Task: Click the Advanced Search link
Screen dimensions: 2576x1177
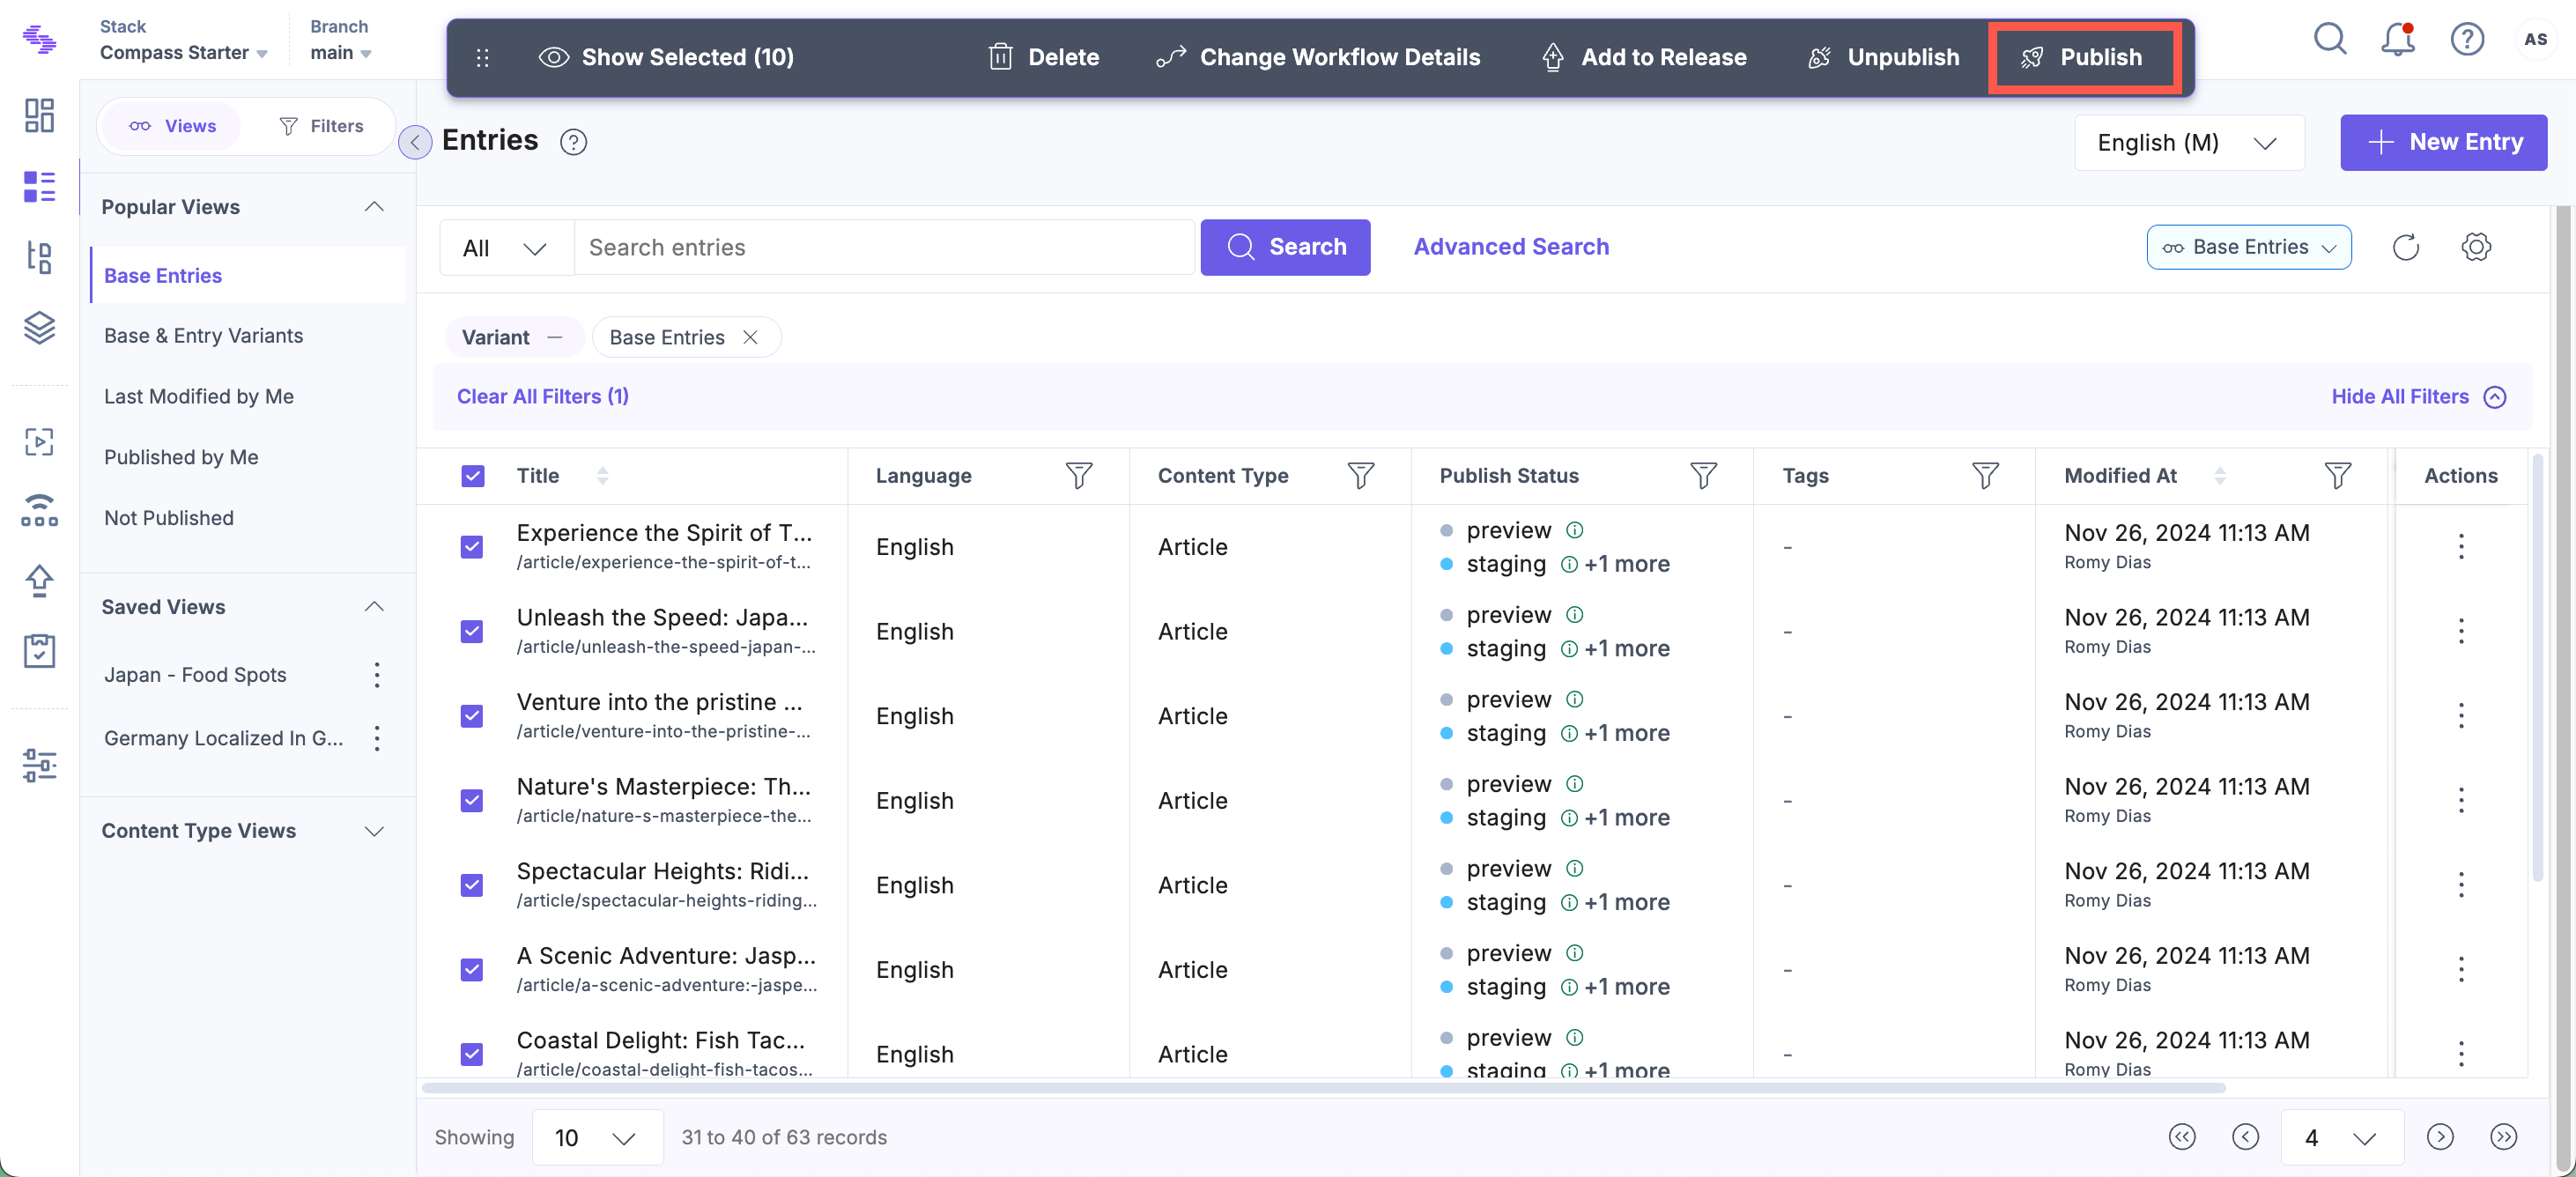Action: click(x=1510, y=247)
